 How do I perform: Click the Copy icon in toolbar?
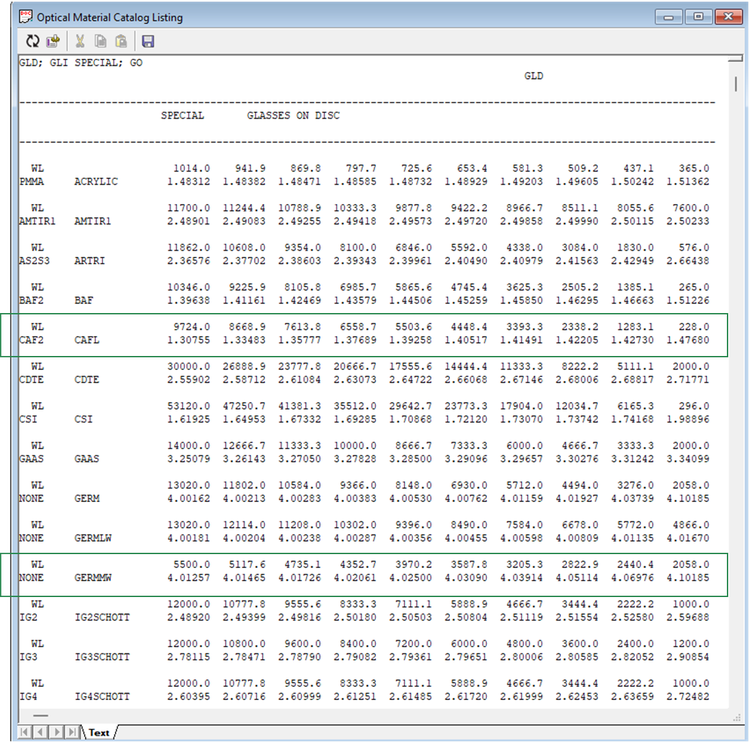click(100, 41)
